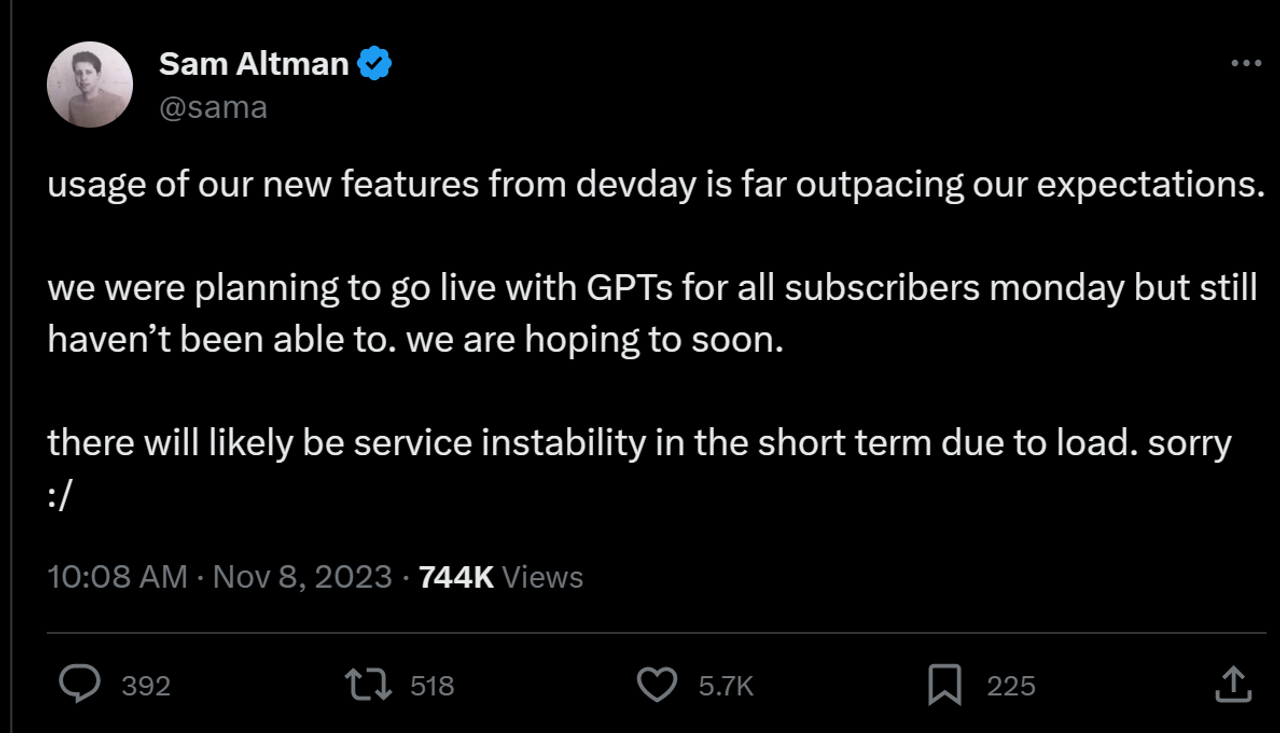Viewport: 1280px width, 733px height.
Task: Click the @sama handle
Action: tap(213, 107)
